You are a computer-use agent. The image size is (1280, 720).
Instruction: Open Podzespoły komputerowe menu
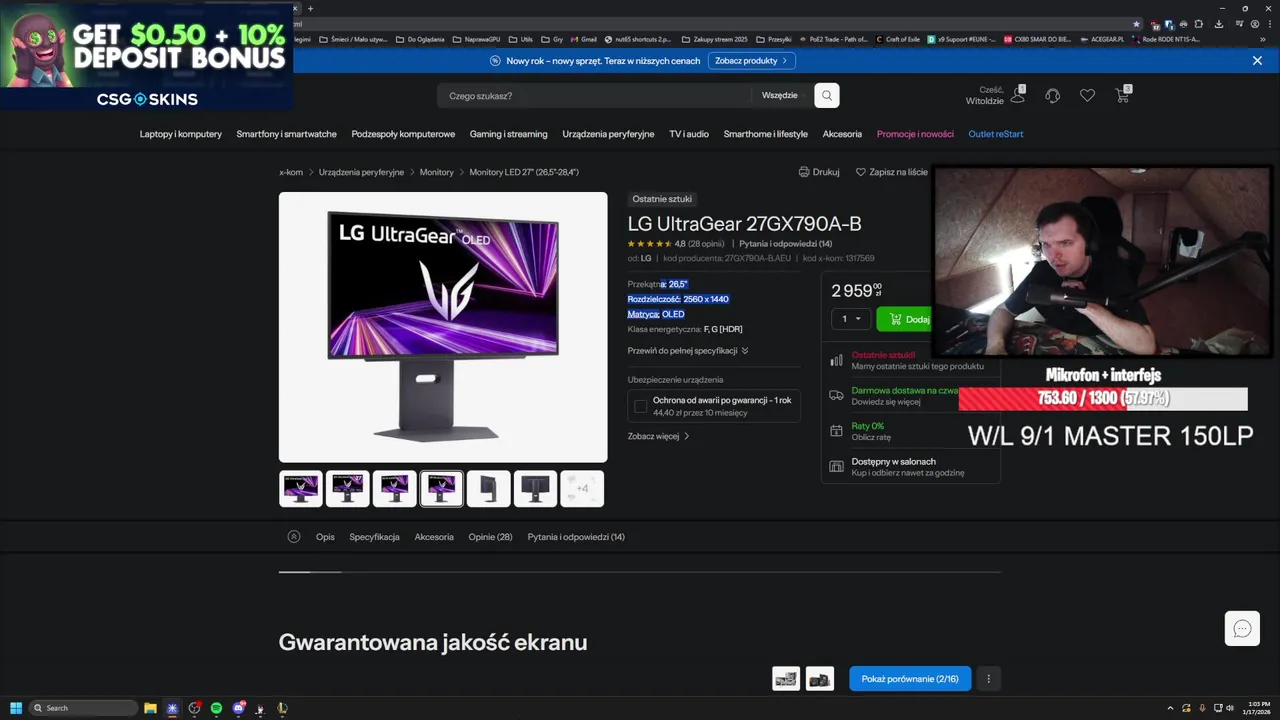[403, 134]
